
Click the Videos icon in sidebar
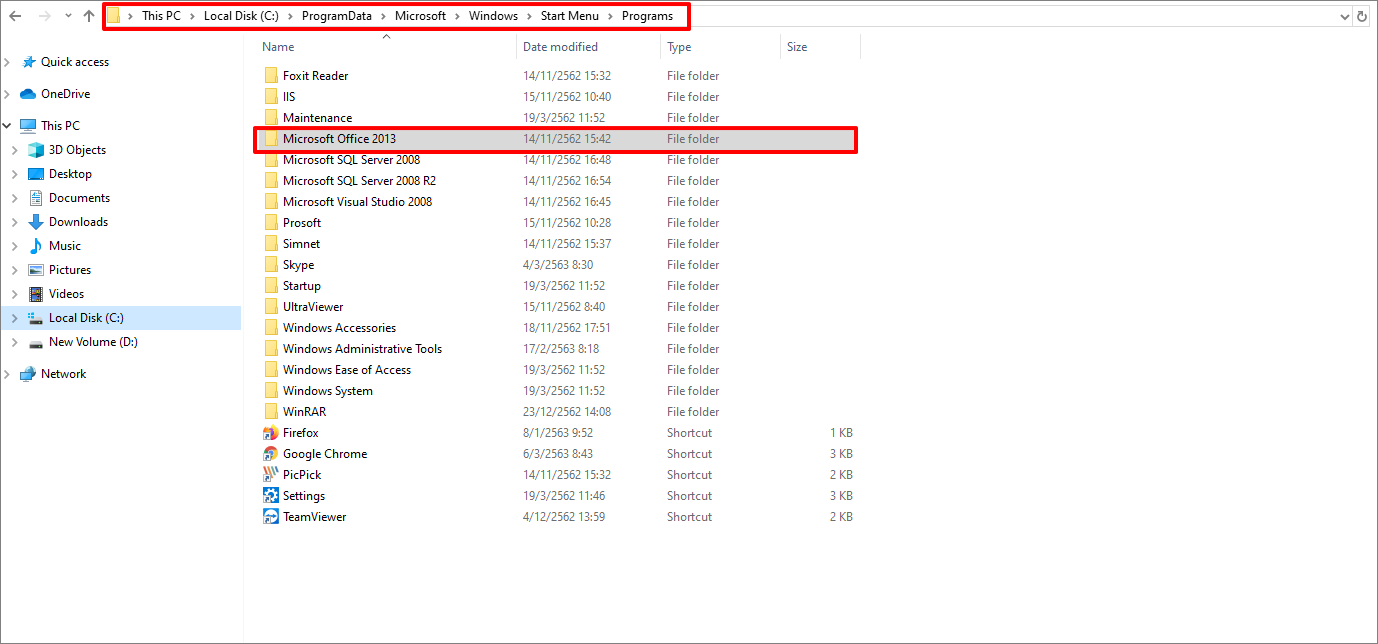pos(36,294)
